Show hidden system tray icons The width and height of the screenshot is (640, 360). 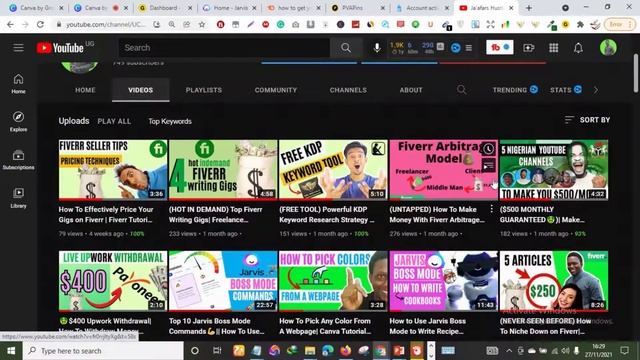[509, 351]
